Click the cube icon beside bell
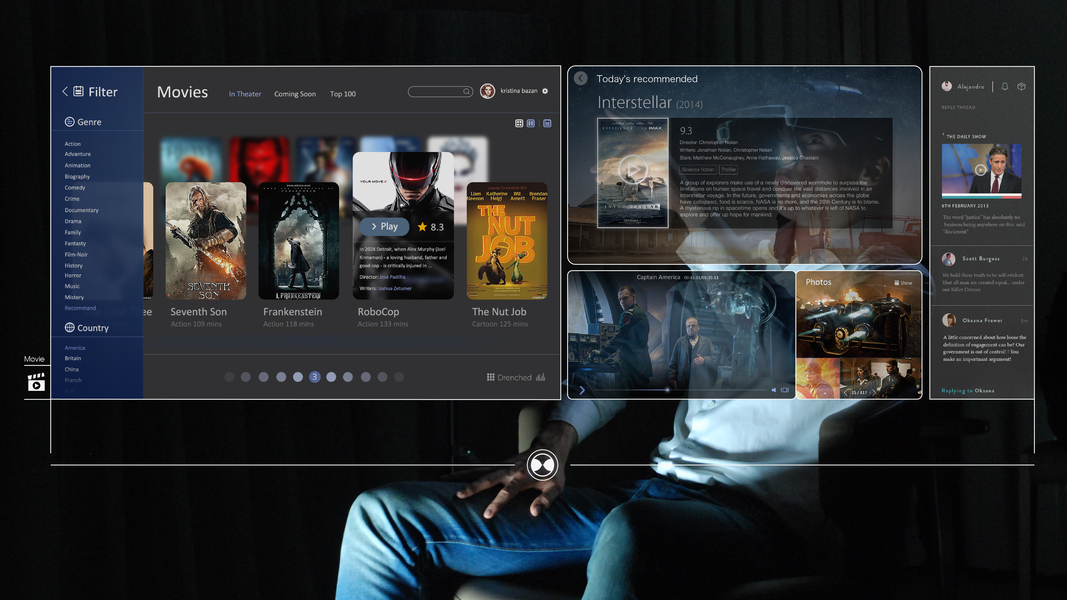 click(x=1021, y=86)
